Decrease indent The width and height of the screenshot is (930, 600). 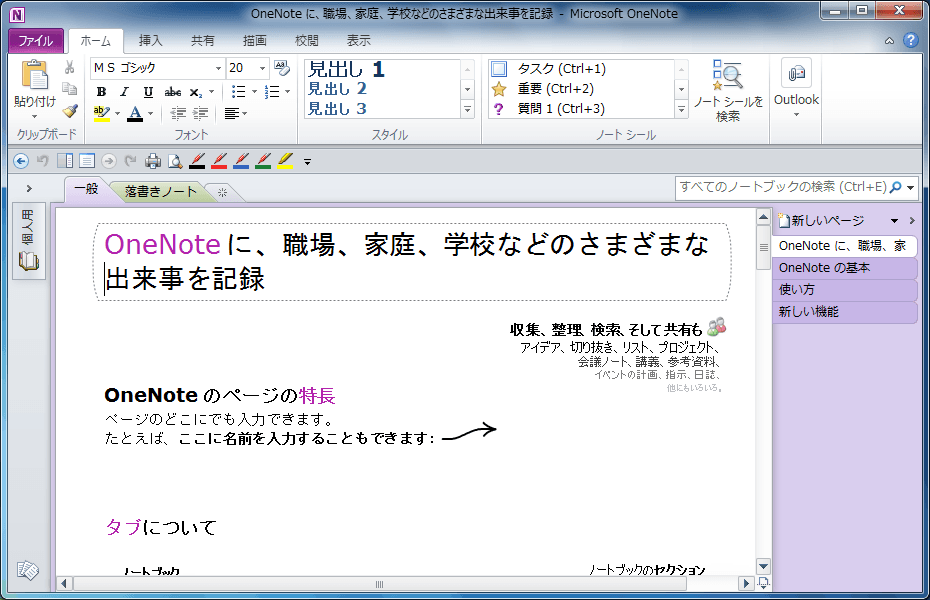(x=178, y=113)
